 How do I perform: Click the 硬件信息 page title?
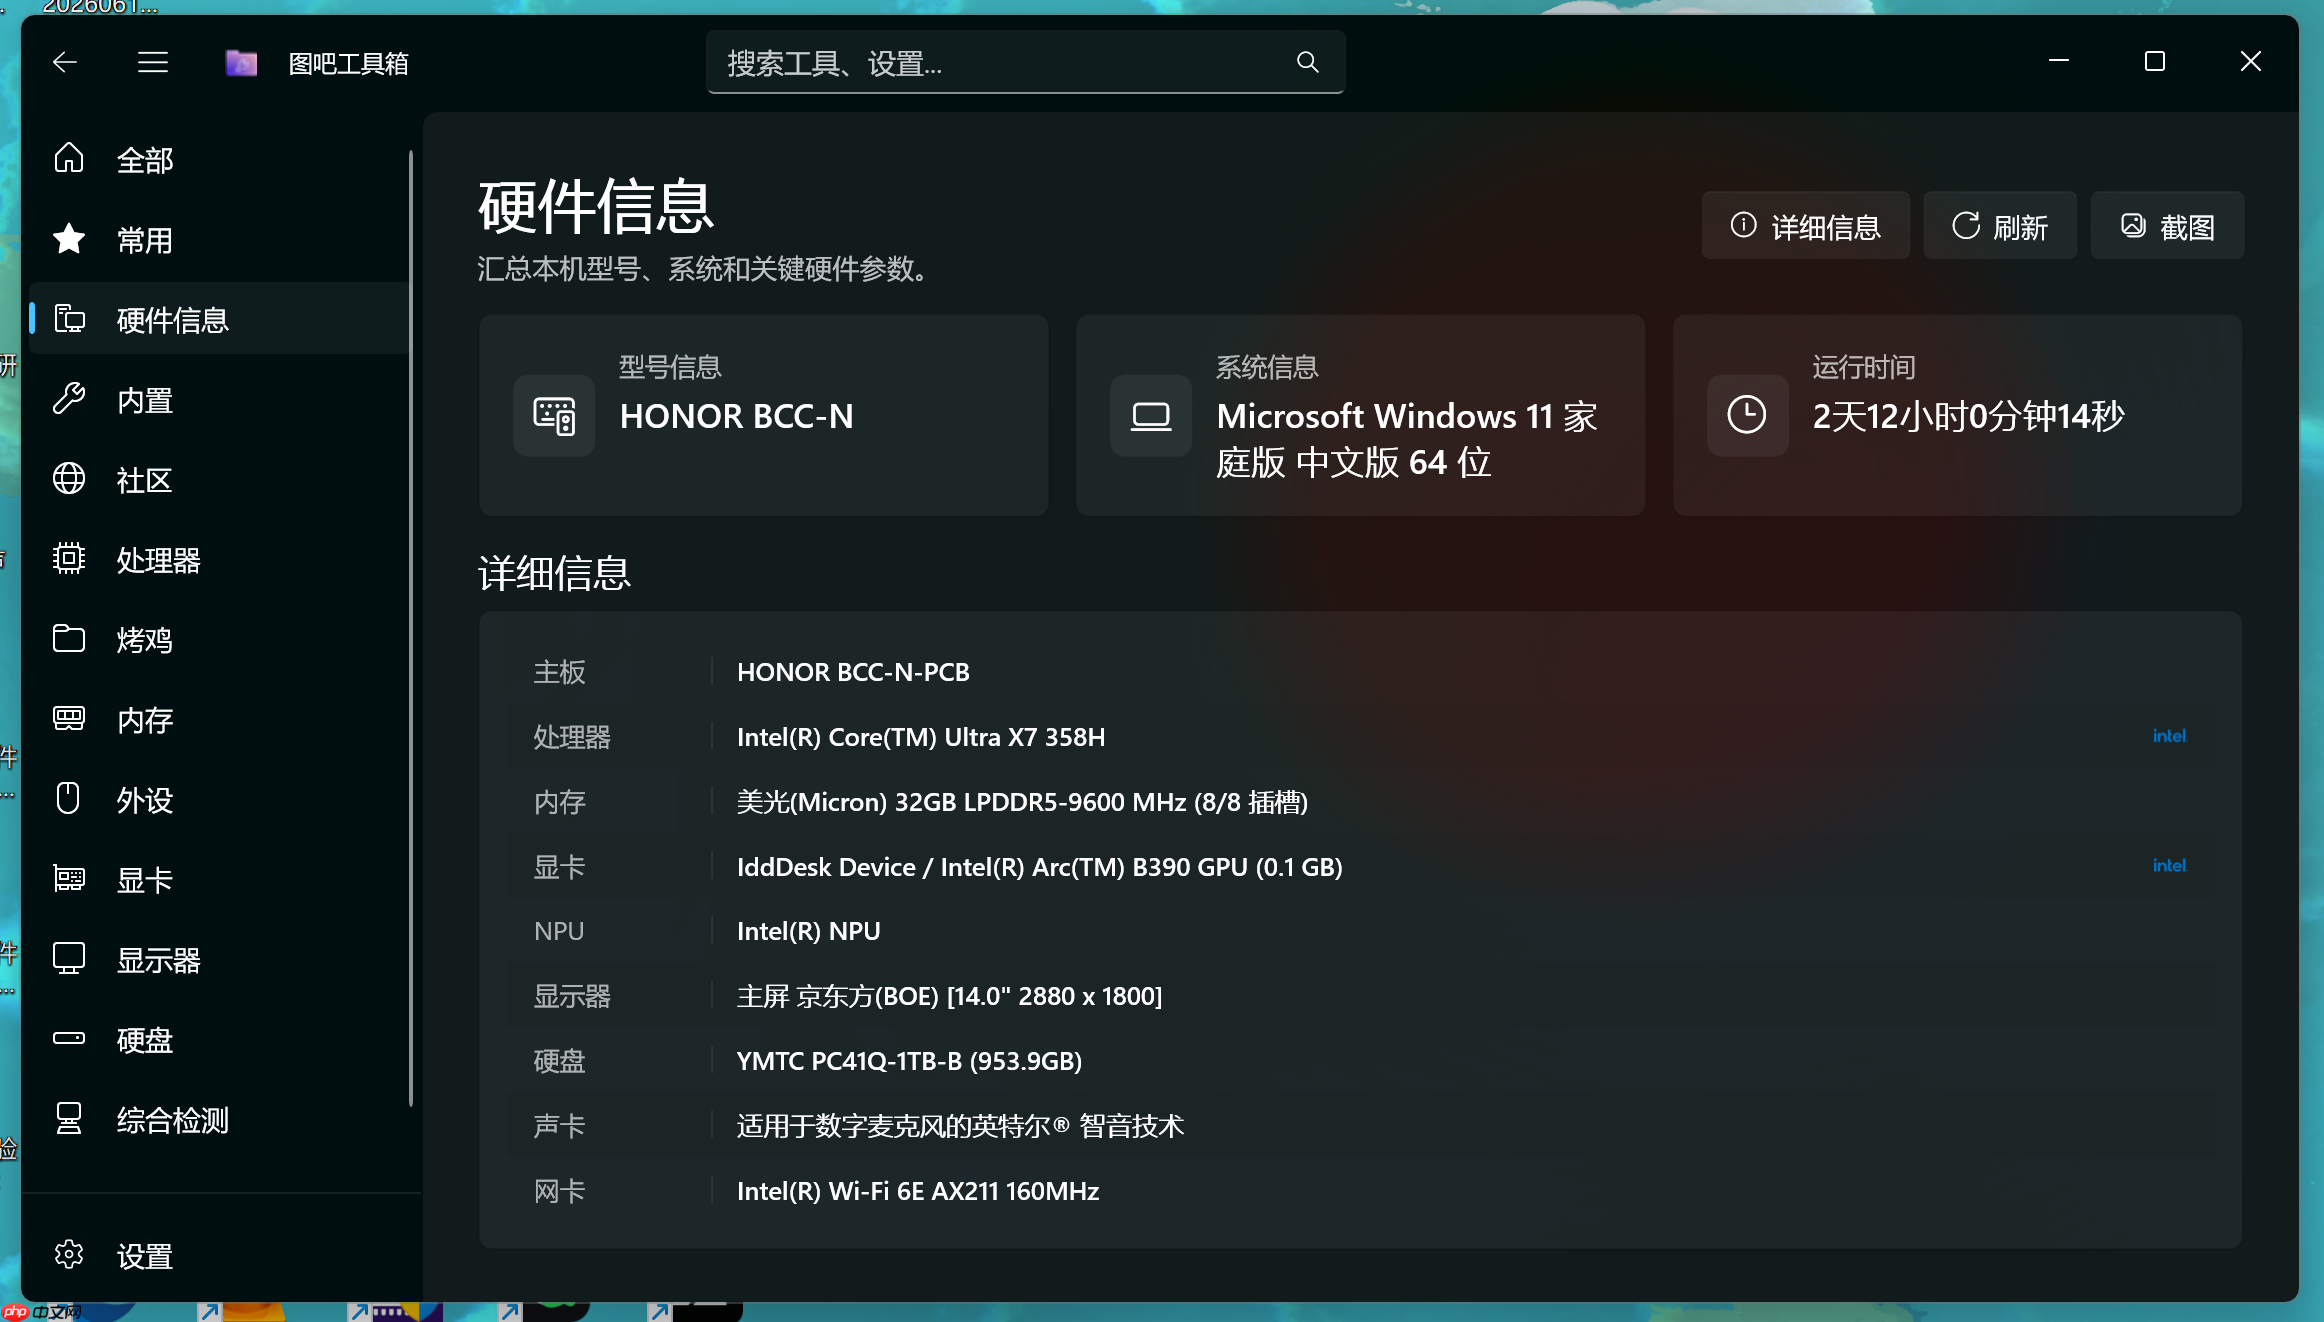click(596, 207)
